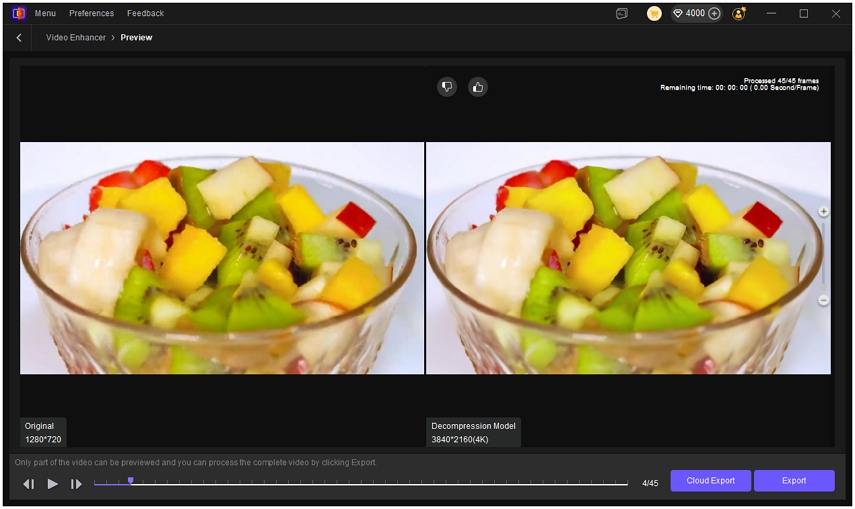The width and height of the screenshot is (855, 509).
Task: Click the Preview breadcrumb label
Action: [136, 38]
